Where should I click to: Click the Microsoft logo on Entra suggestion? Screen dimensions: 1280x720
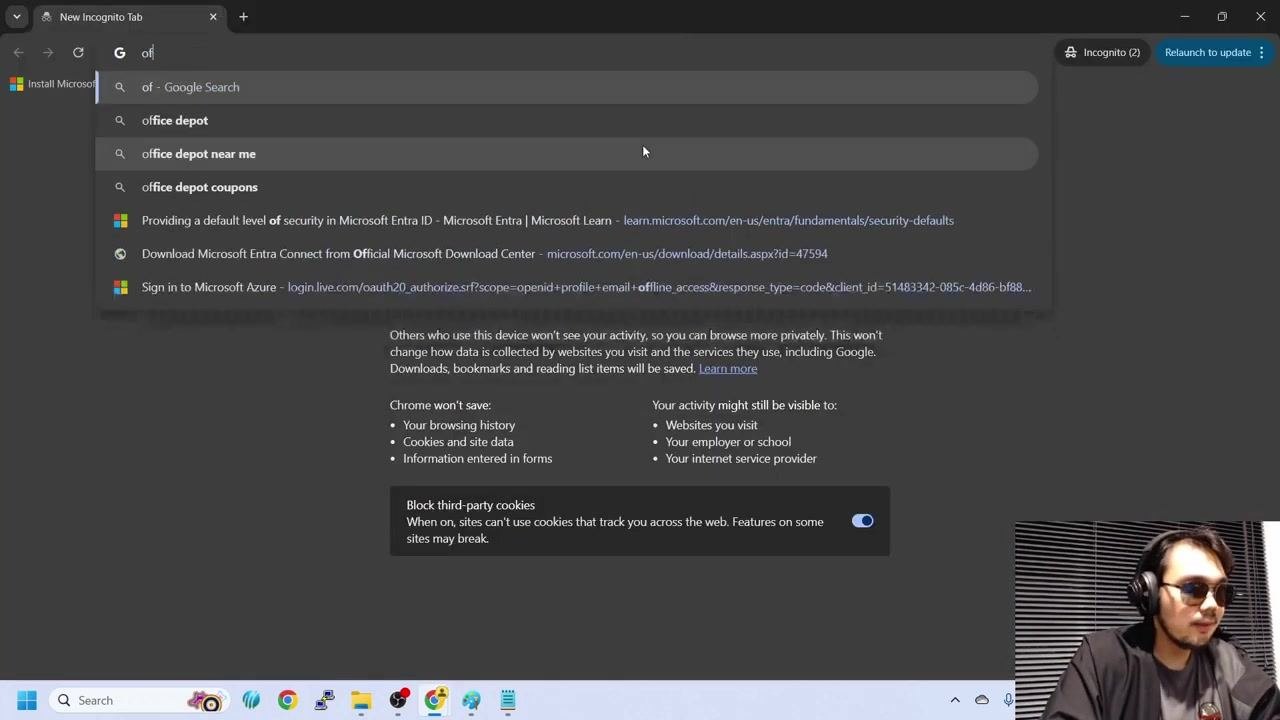(120, 220)
